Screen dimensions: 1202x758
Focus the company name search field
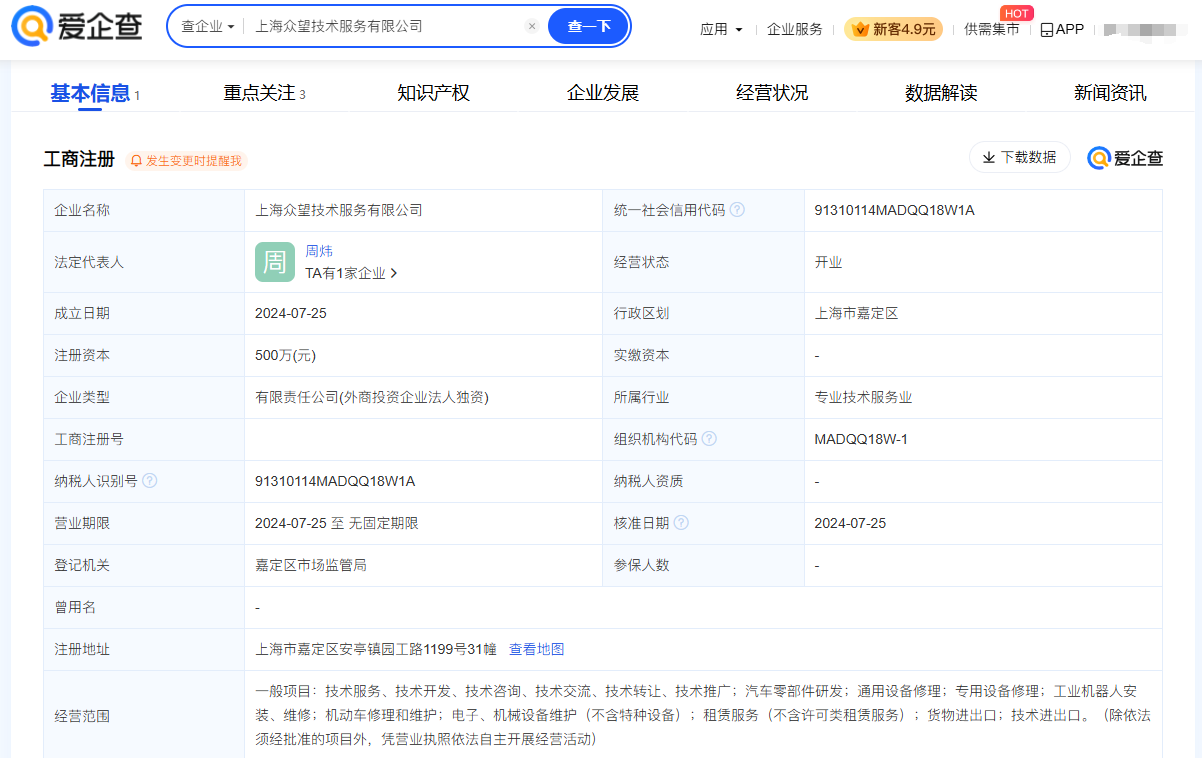[385, 26]
